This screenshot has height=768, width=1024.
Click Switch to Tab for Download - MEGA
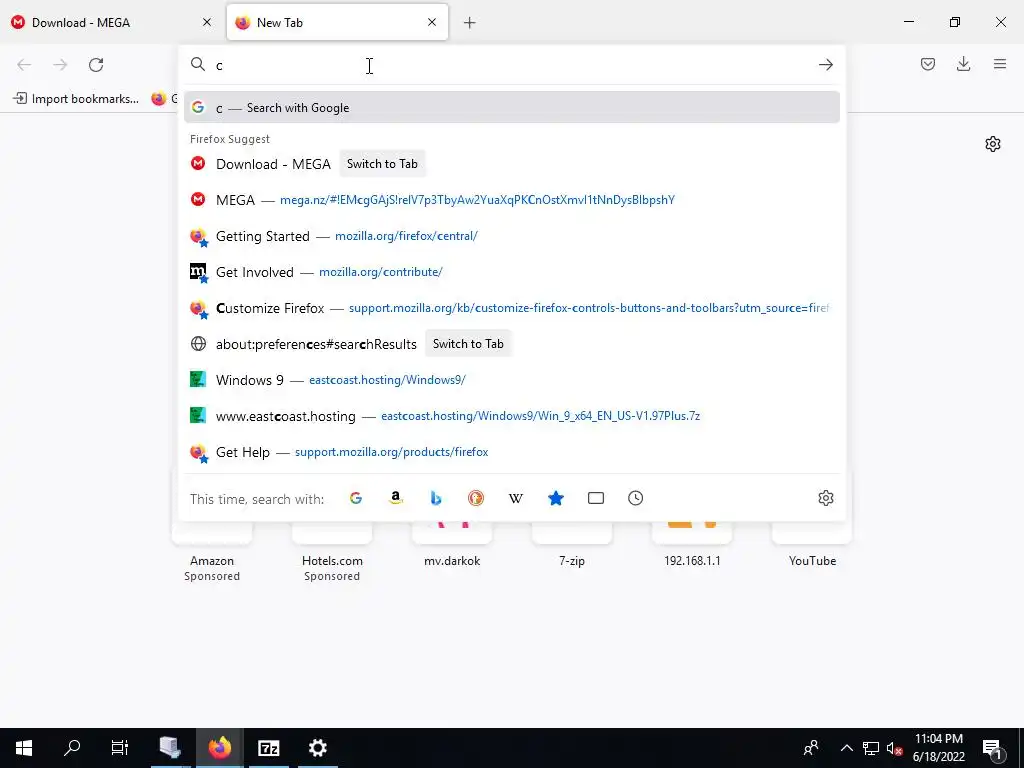coord(382,164)
